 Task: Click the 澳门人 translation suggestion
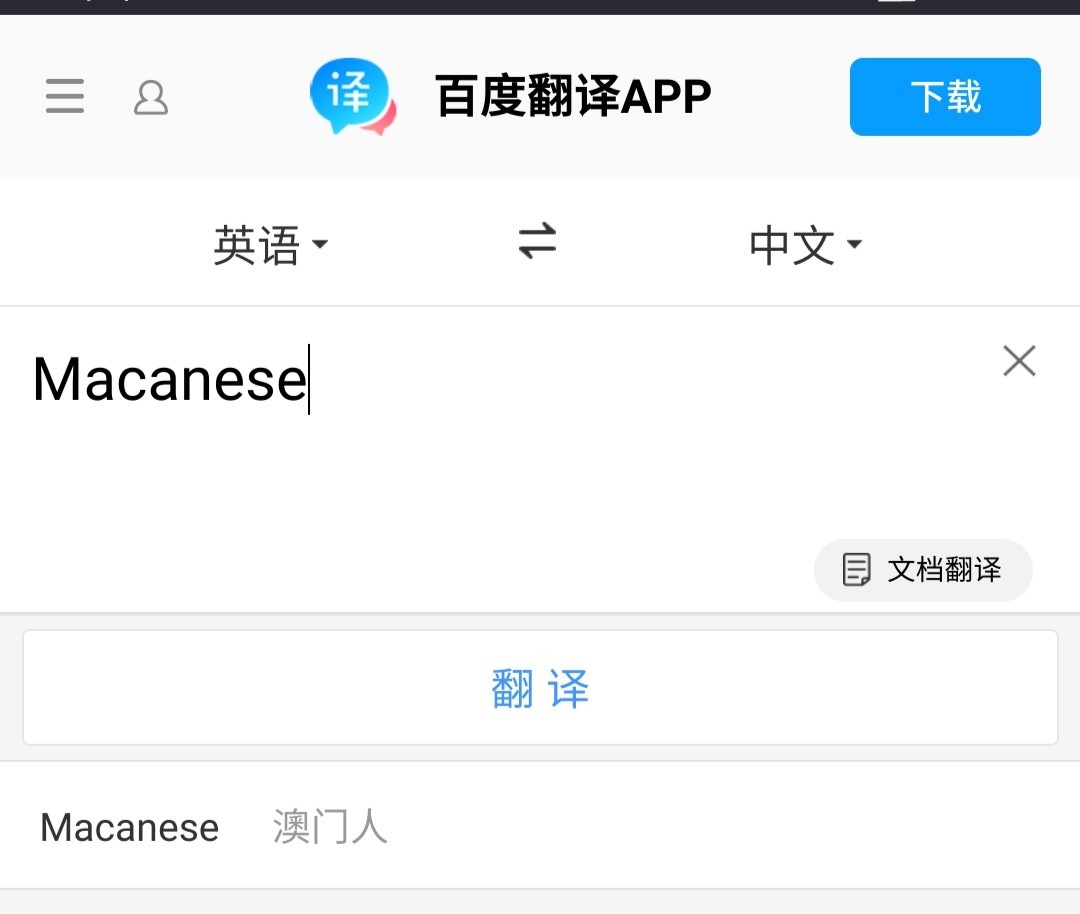coord(330,827)
